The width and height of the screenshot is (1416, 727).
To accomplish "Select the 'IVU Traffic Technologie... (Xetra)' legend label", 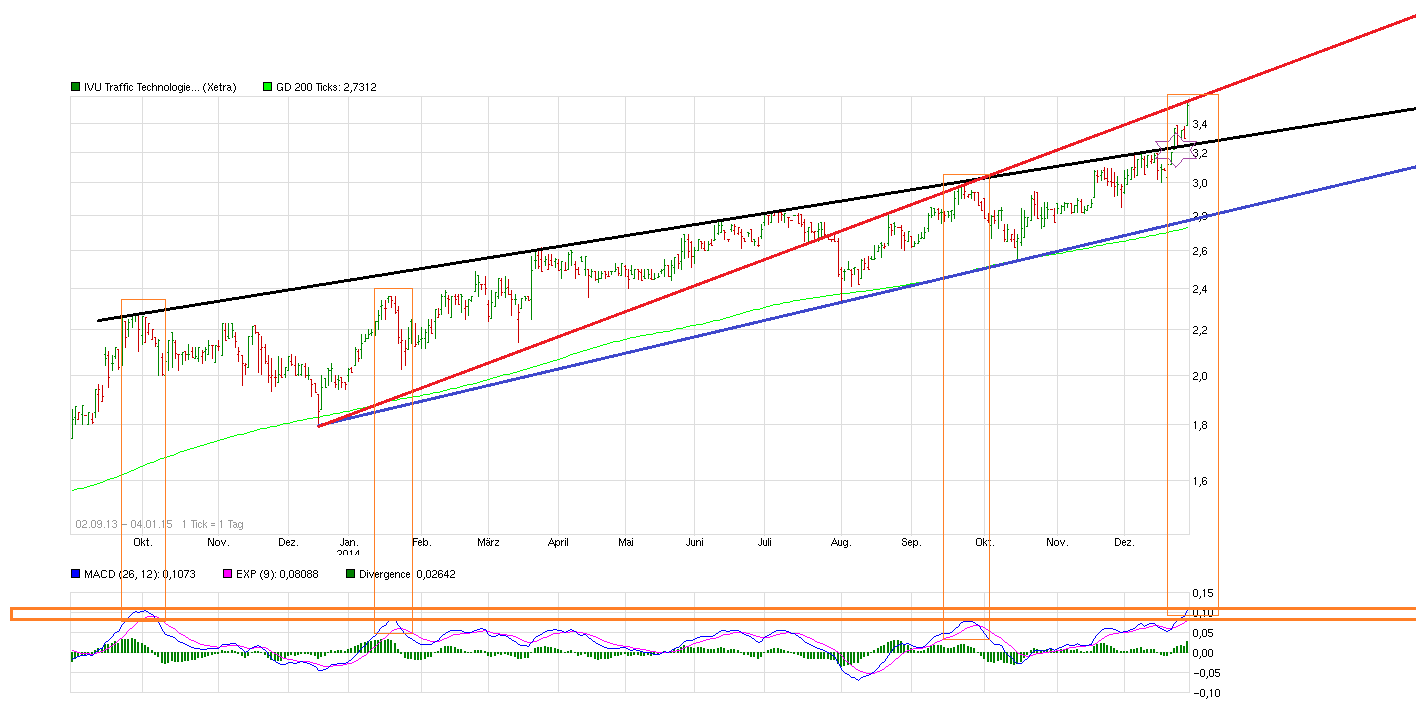I will point(160,88).
